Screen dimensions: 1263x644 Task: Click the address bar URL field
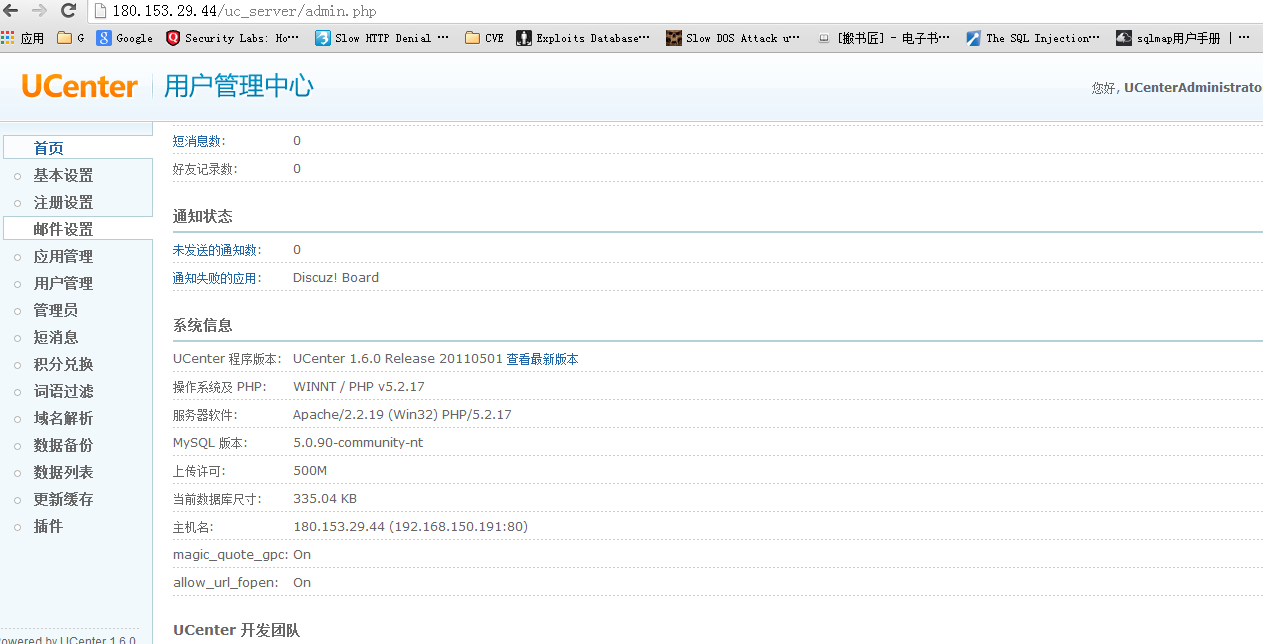676,11
